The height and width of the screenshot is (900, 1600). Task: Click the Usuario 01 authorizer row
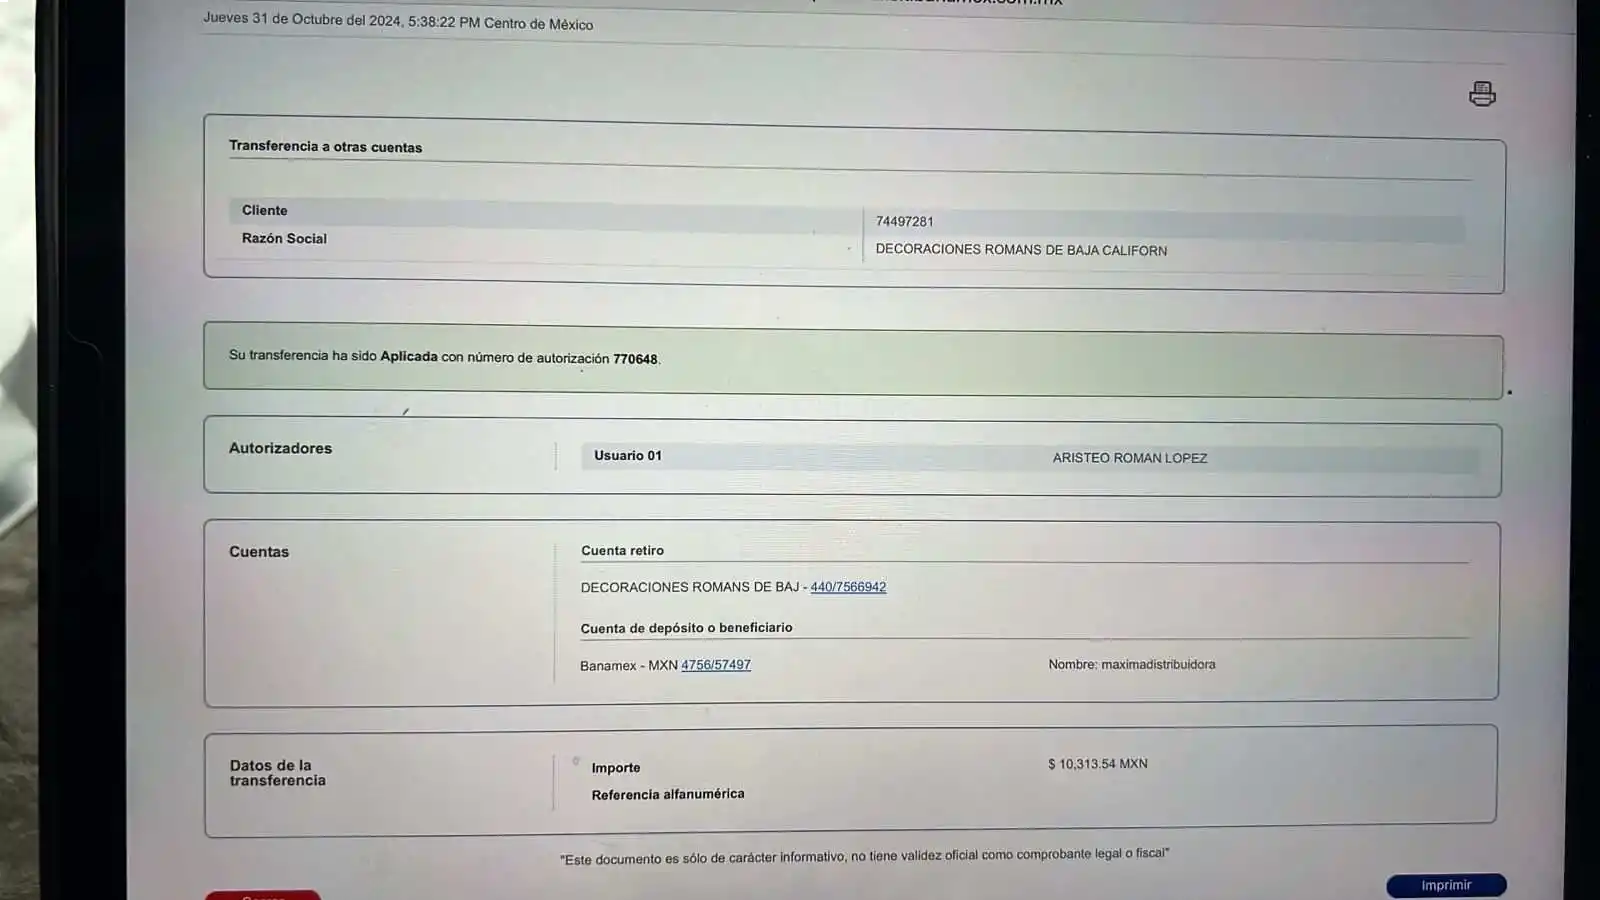point(628,456)
